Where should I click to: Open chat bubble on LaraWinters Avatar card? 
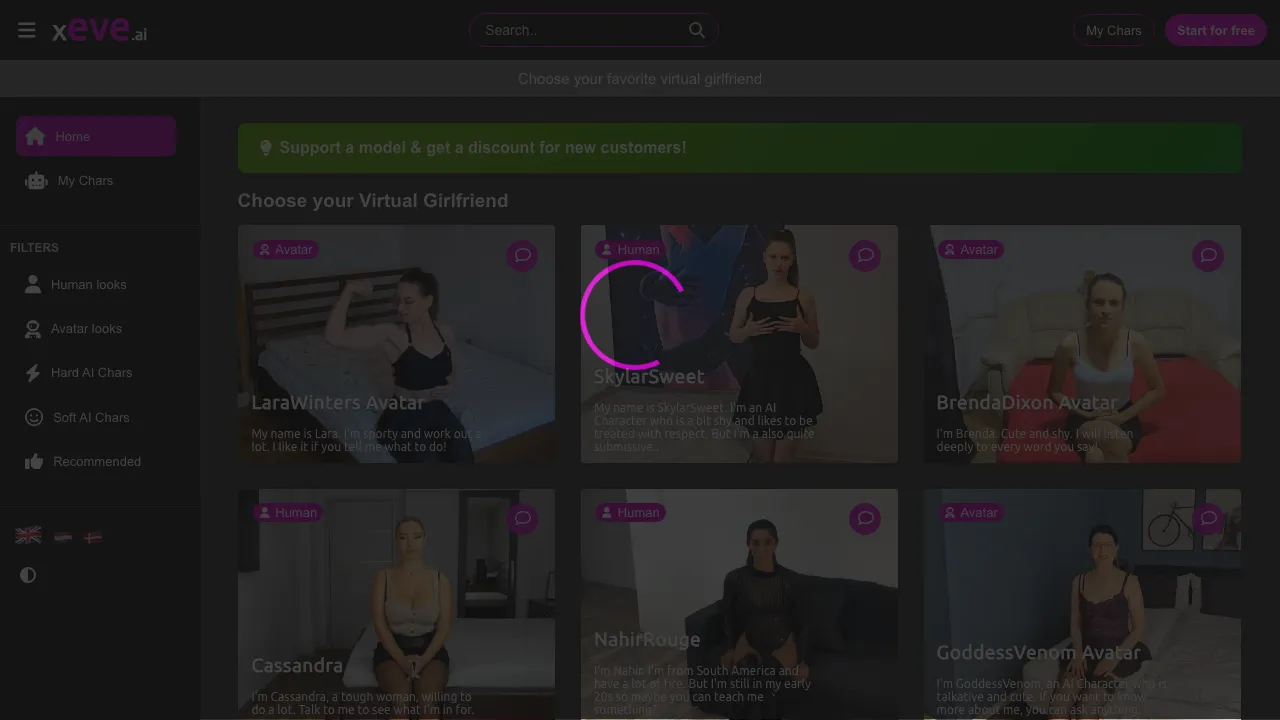[x=522, y=255]
